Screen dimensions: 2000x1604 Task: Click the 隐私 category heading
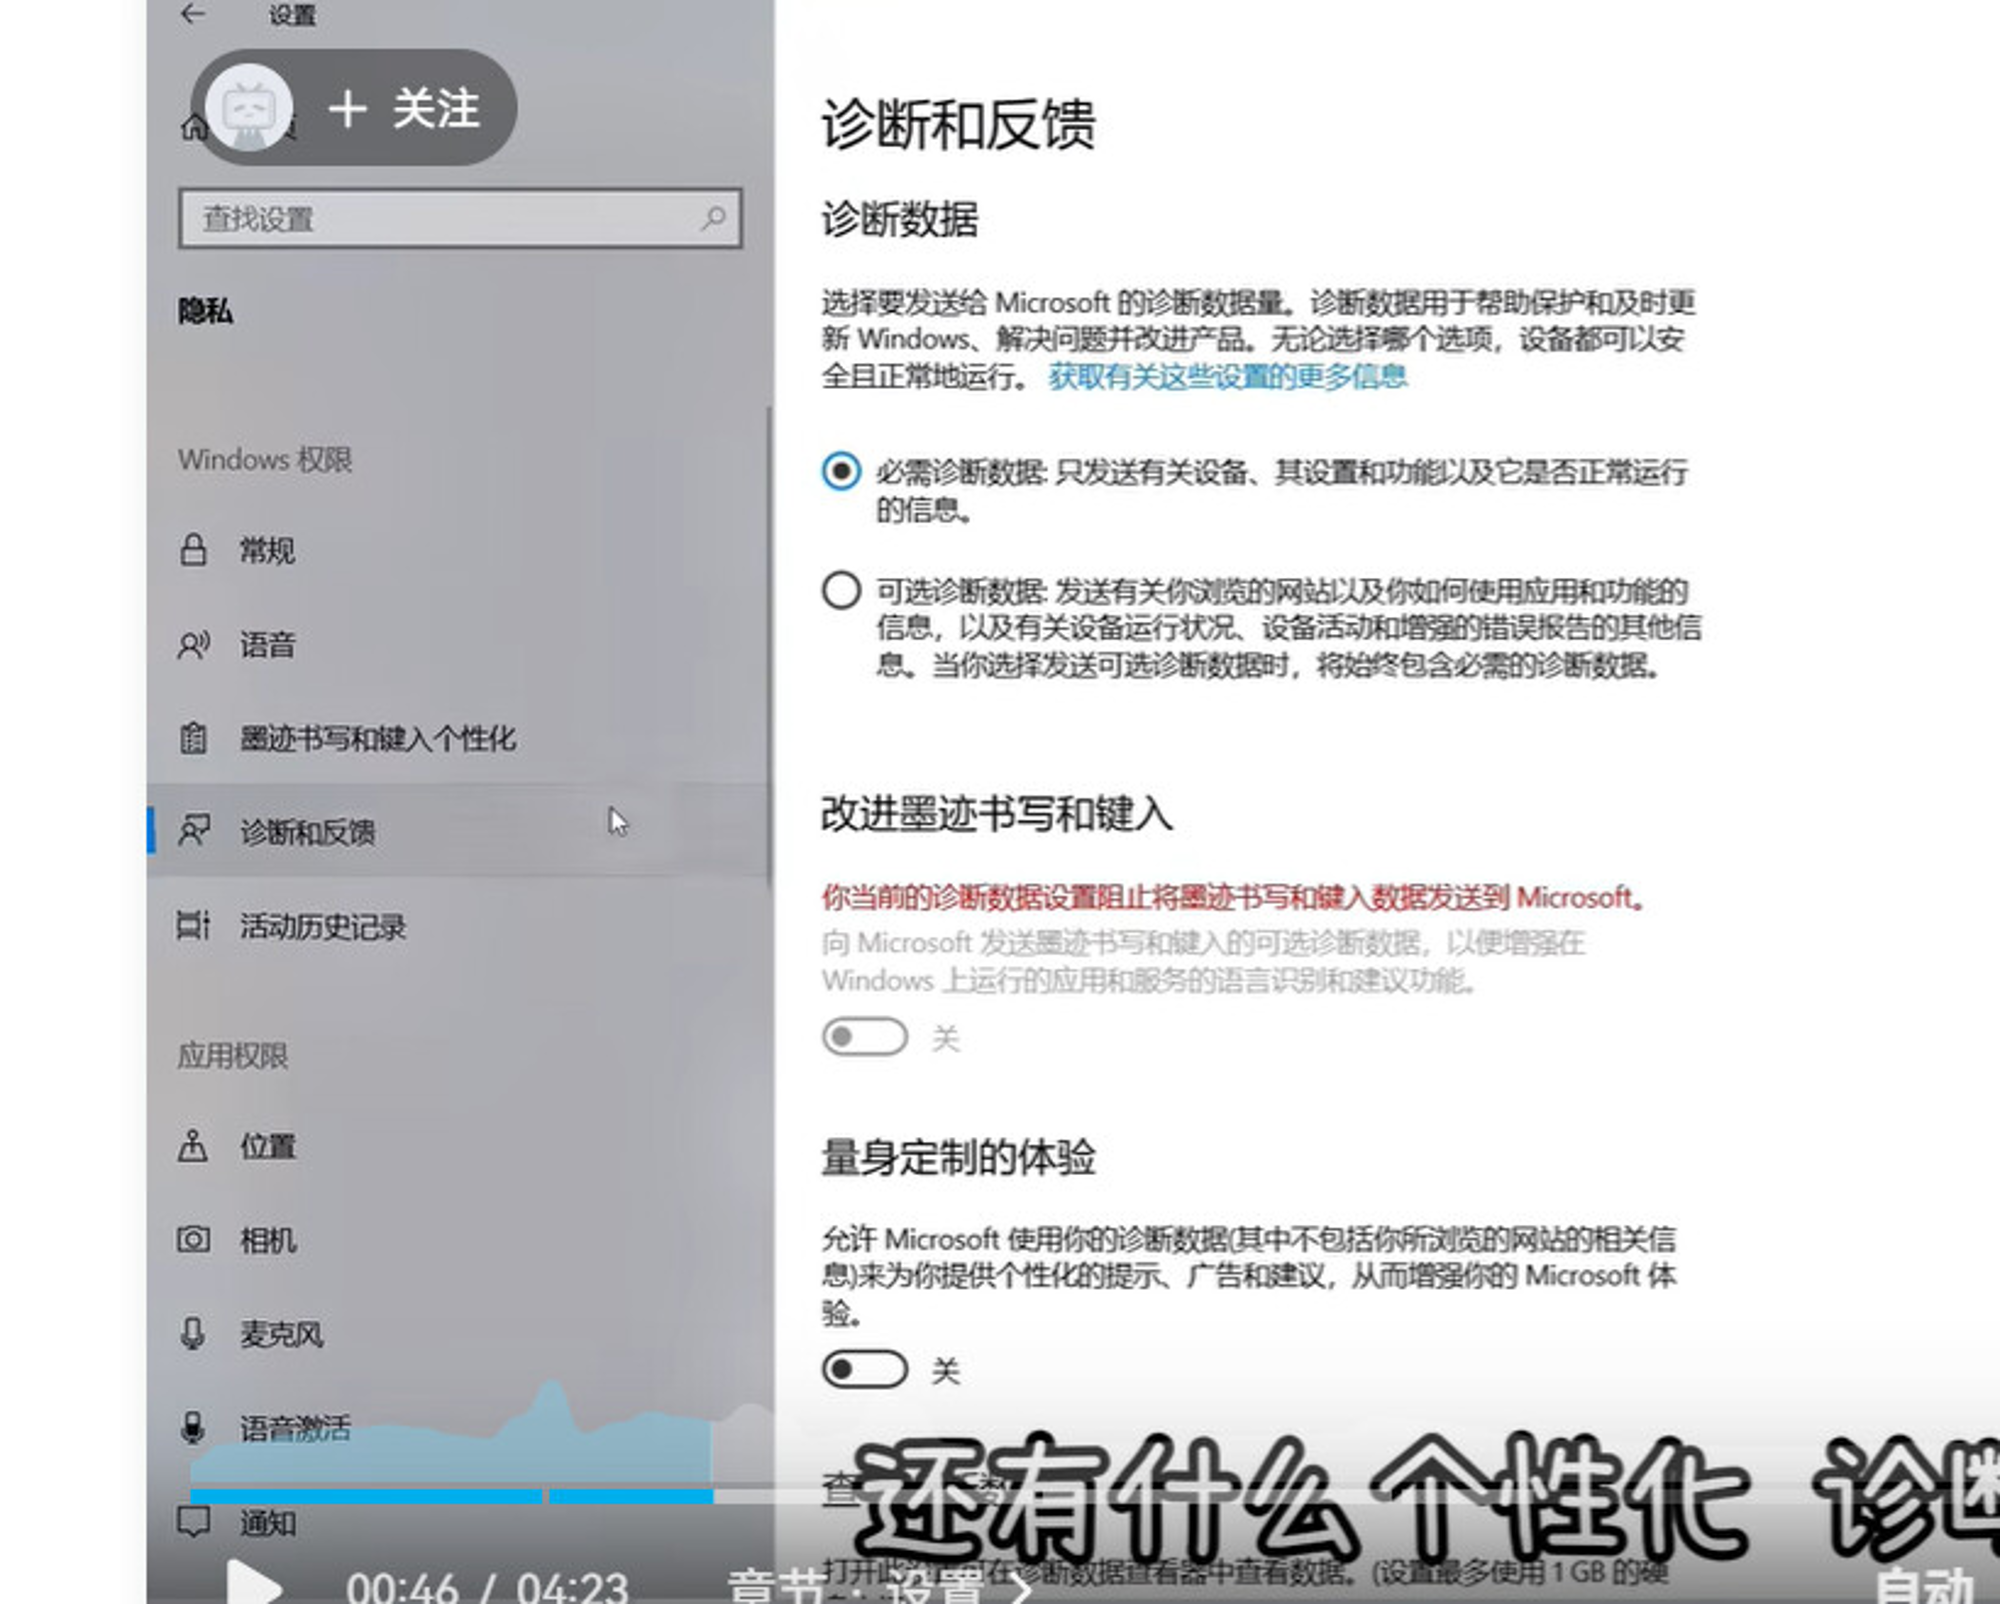click(206, 311)
